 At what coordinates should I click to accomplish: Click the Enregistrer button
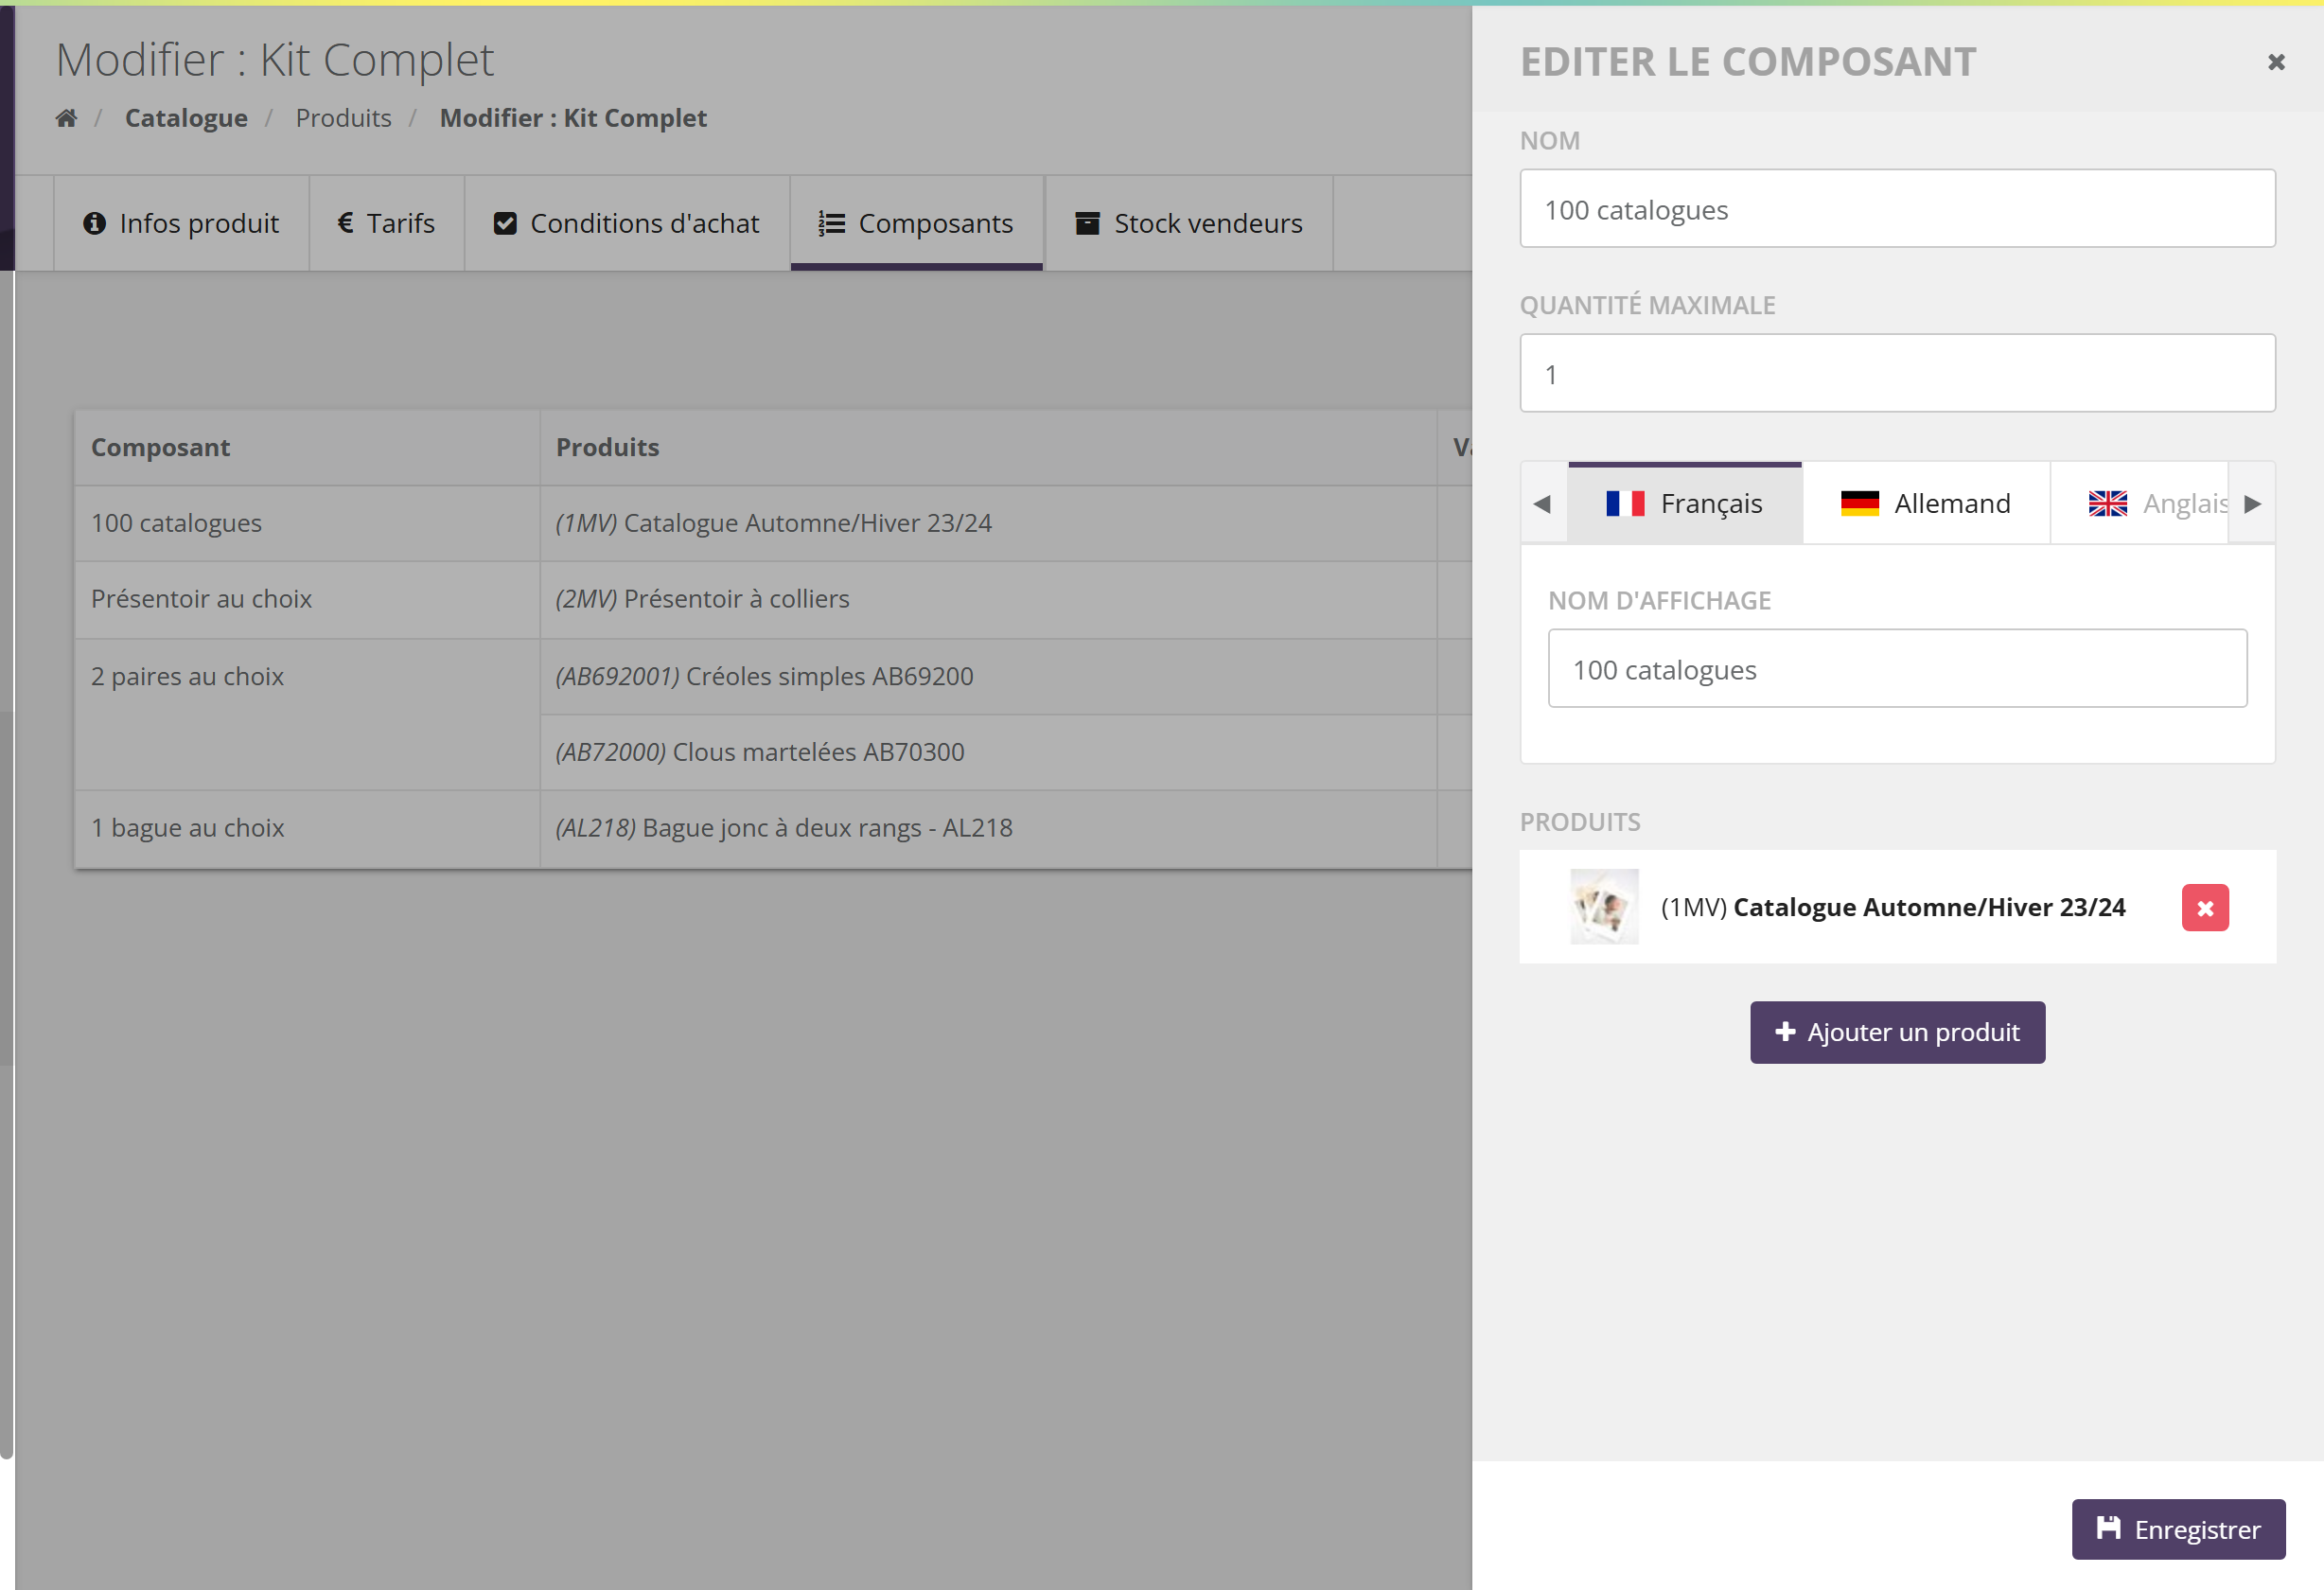(2178, 1530)
